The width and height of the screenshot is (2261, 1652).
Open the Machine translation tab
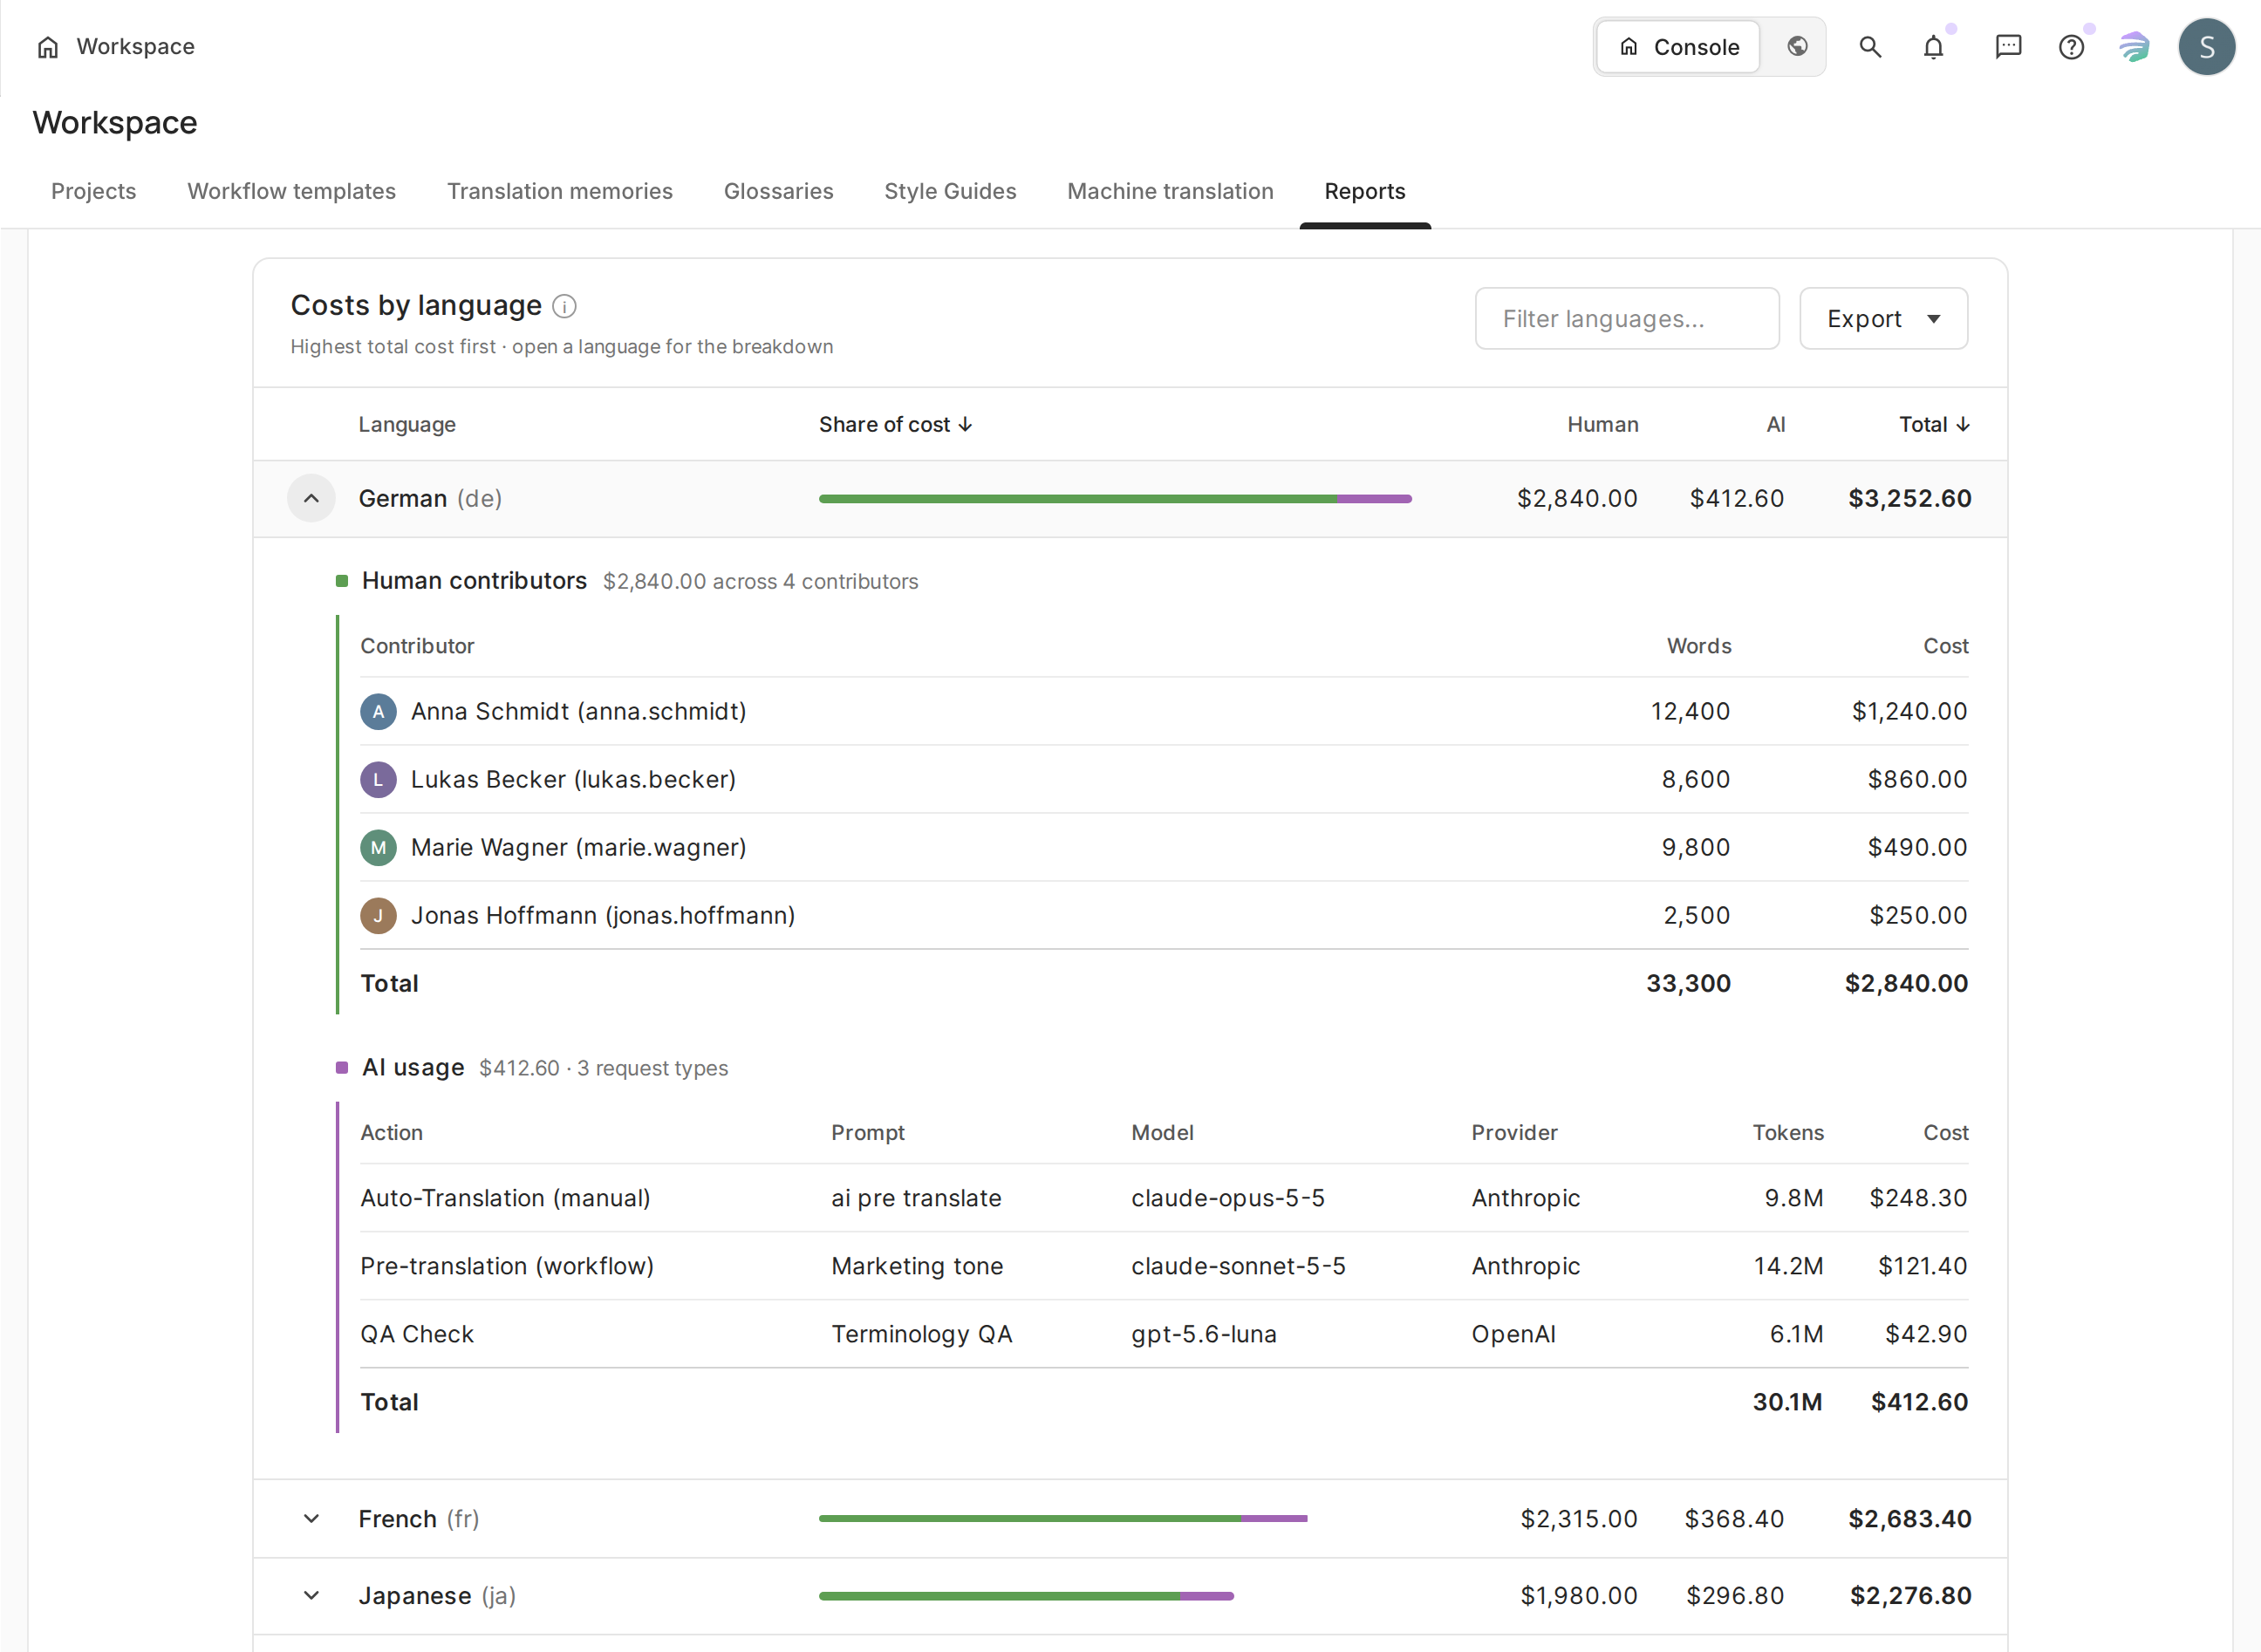[1170, 191]
